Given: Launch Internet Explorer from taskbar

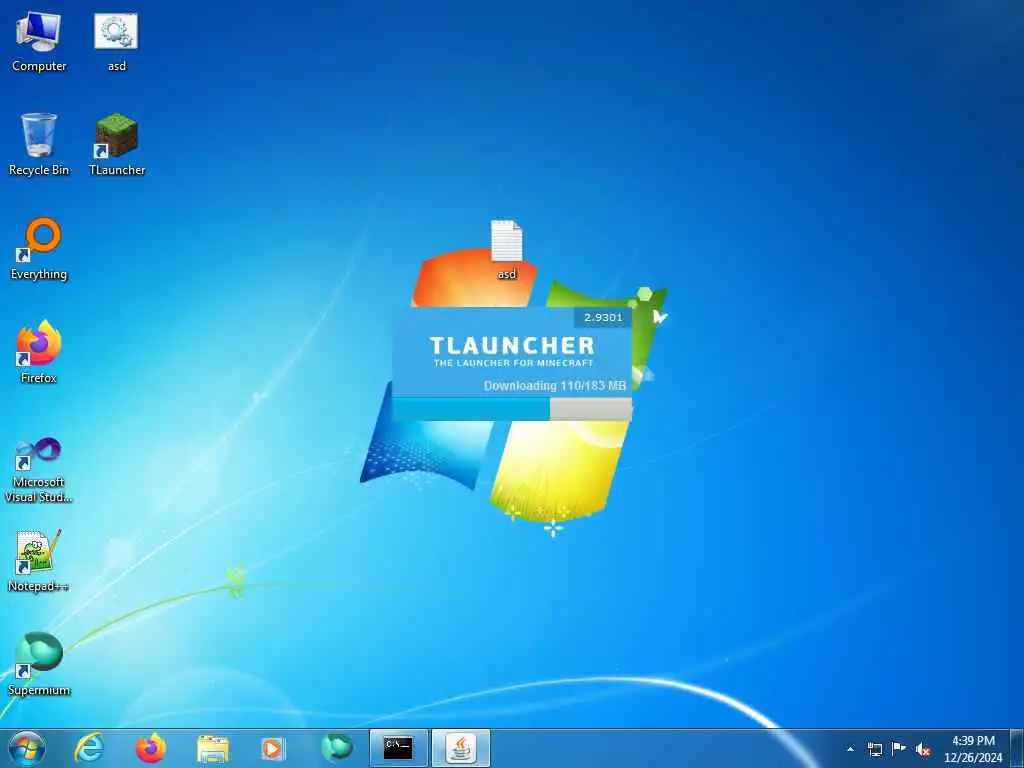Looking at the screenshot, I should click(x=89, y=748).
